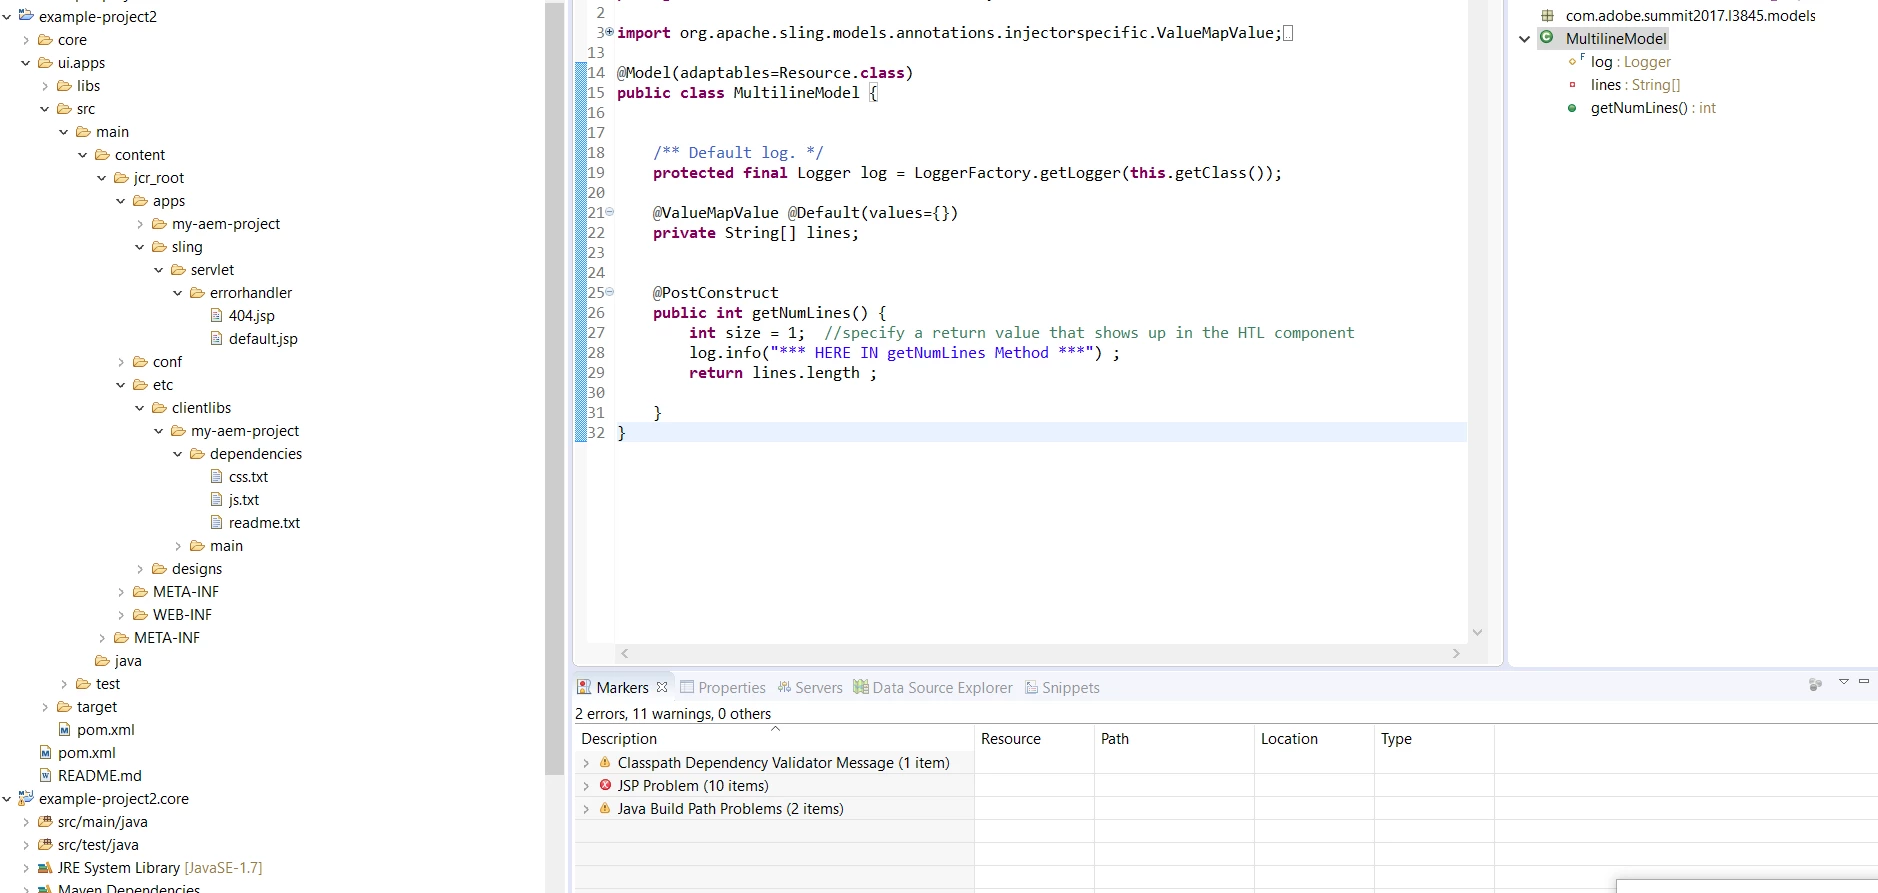Viewport: 1878px width, 893px height.
Task: Sort markers by Location column
Action: pyautogui.click(x=1315, y=739)
